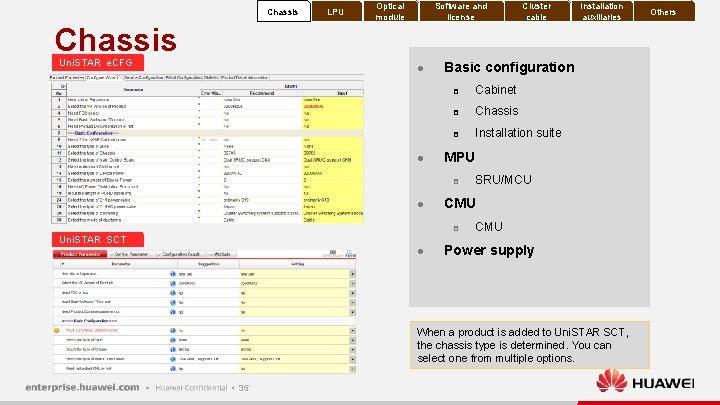Viewport: 720px width, 405px height.
Task: Open Service Configuration tab in eCFG
Action: click(143, 78)
